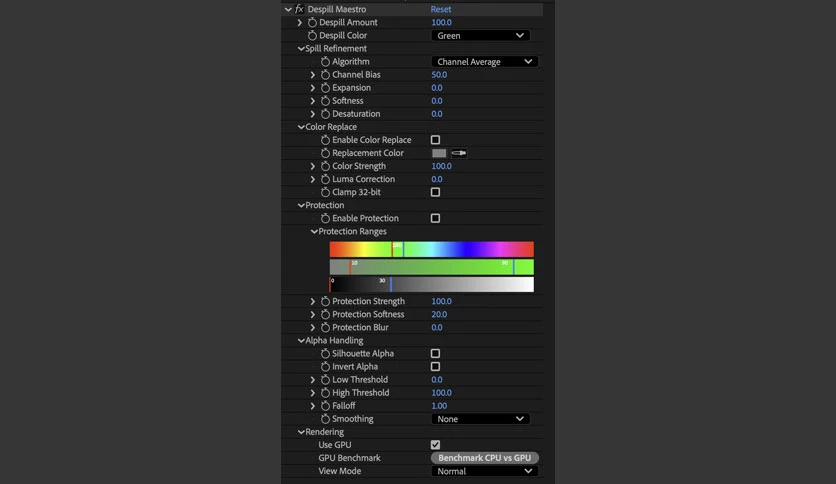836x484 pixels.
Task: Toggle stopwatch for Algorithm
Action: [x=325, y=61]
